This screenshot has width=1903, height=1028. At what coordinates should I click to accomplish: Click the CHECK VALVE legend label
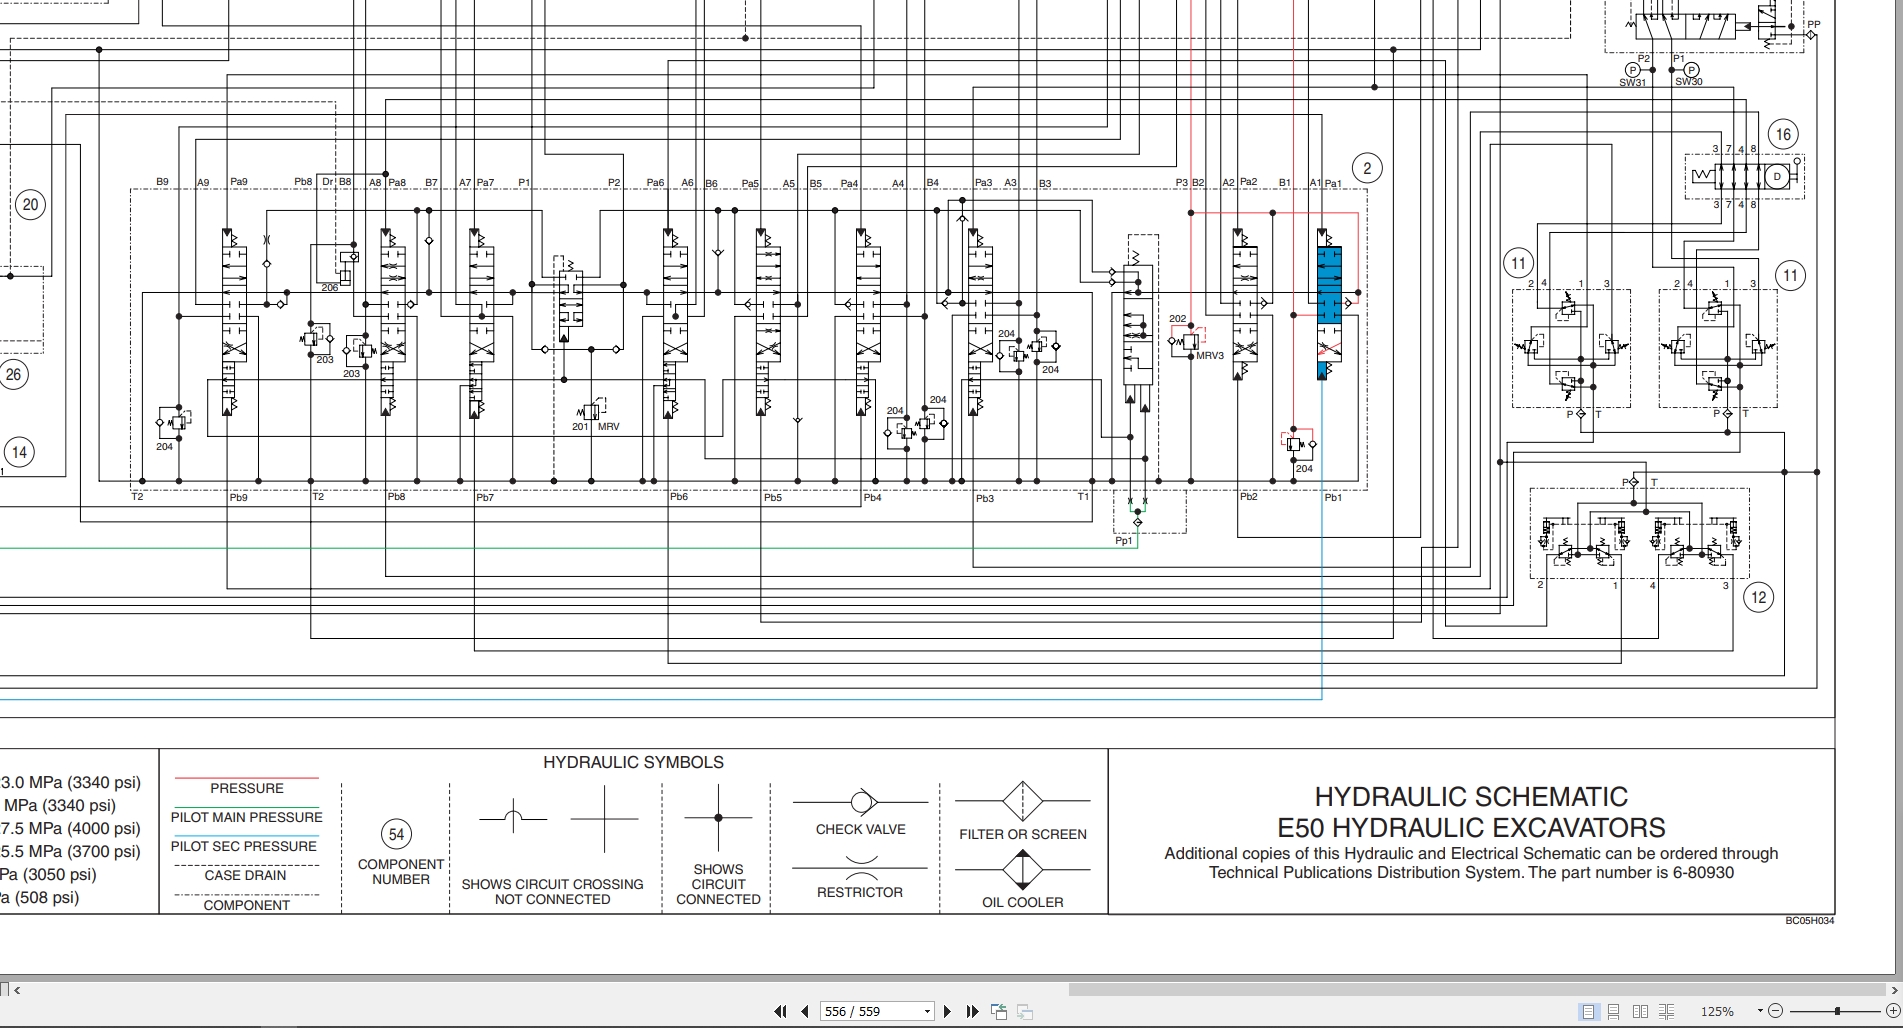click(x=860, y=829)
